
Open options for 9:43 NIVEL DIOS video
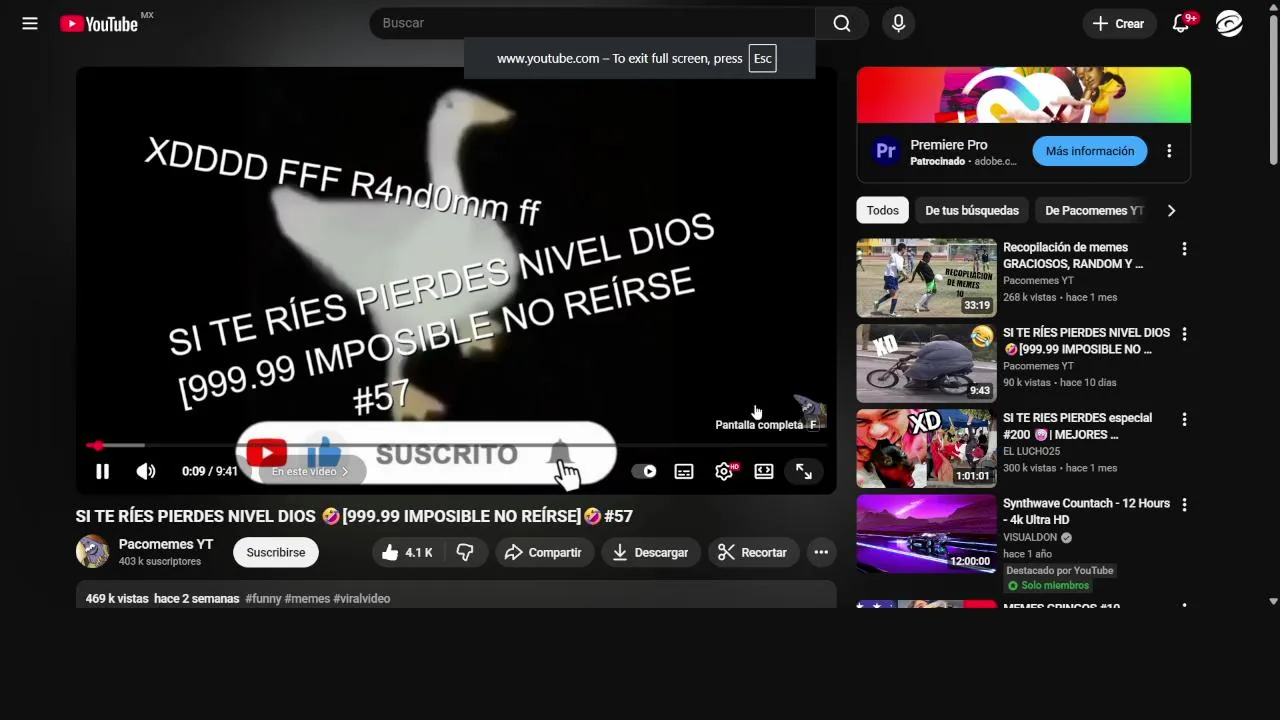[x=1184, y=334]
